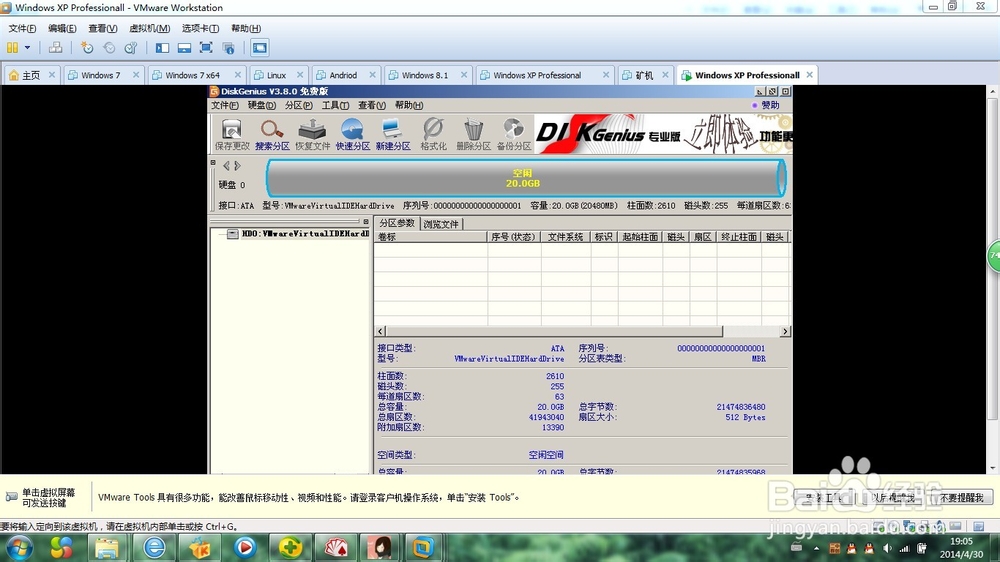This screenshot has width=1000, height=562.
Task: Switch to the Andriod tab
Action: [x=343, y=75]
